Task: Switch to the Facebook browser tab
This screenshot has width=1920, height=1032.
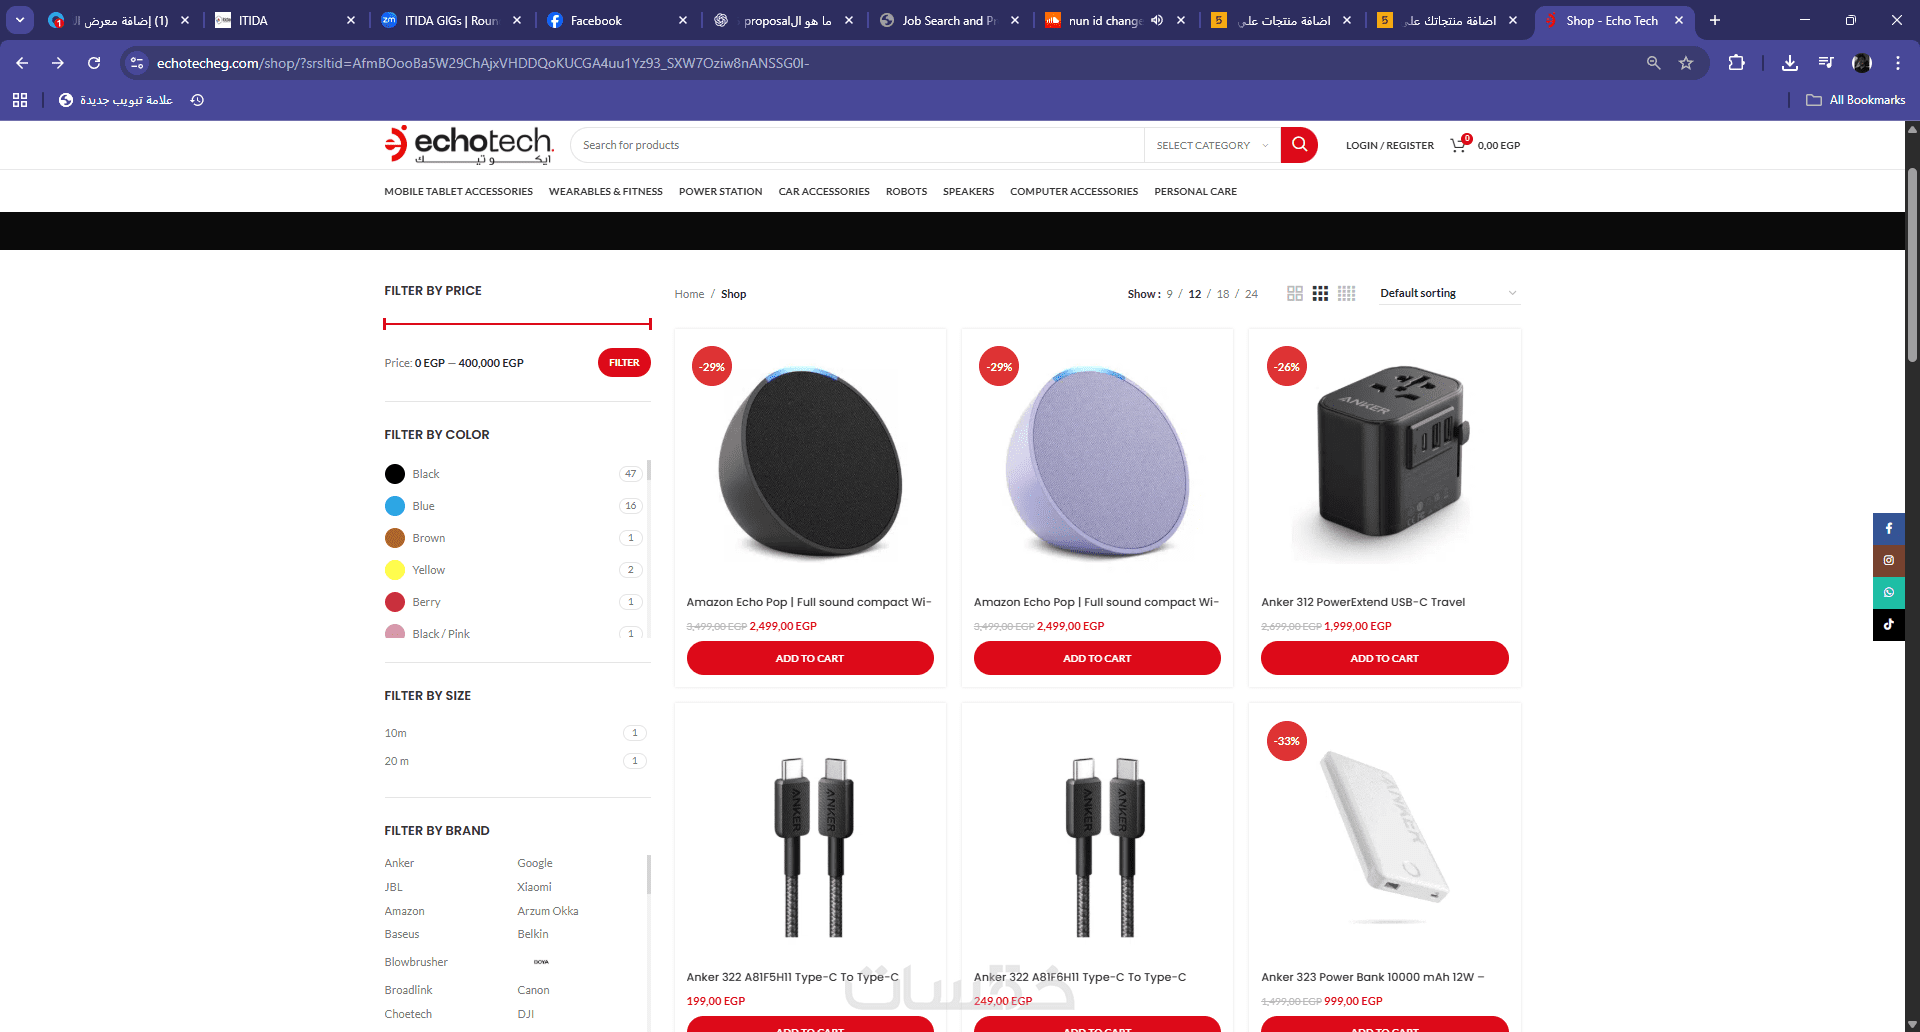Action: coord(618,20)
